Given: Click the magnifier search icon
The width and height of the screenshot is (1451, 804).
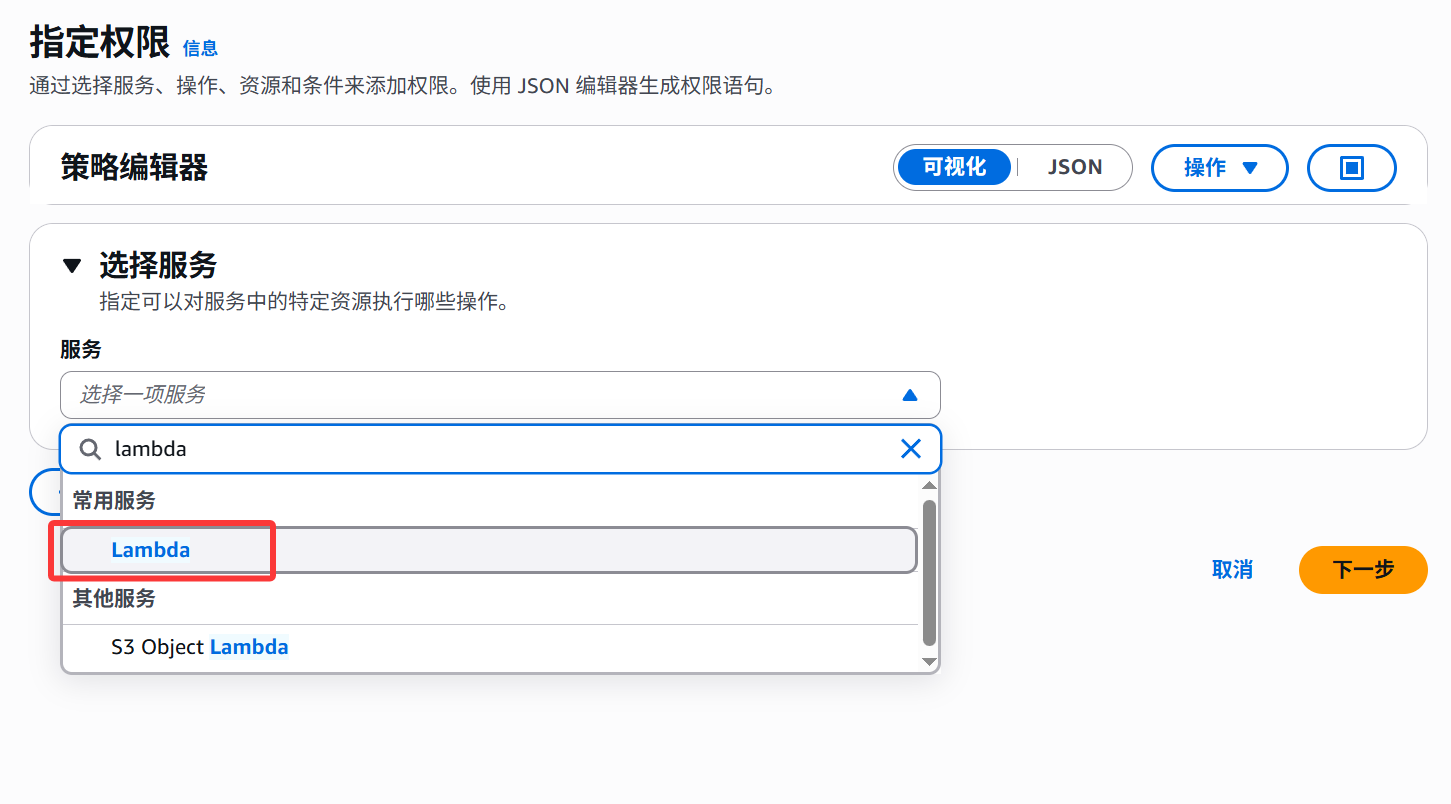Looking at the screenshot, I should (90, 449).
